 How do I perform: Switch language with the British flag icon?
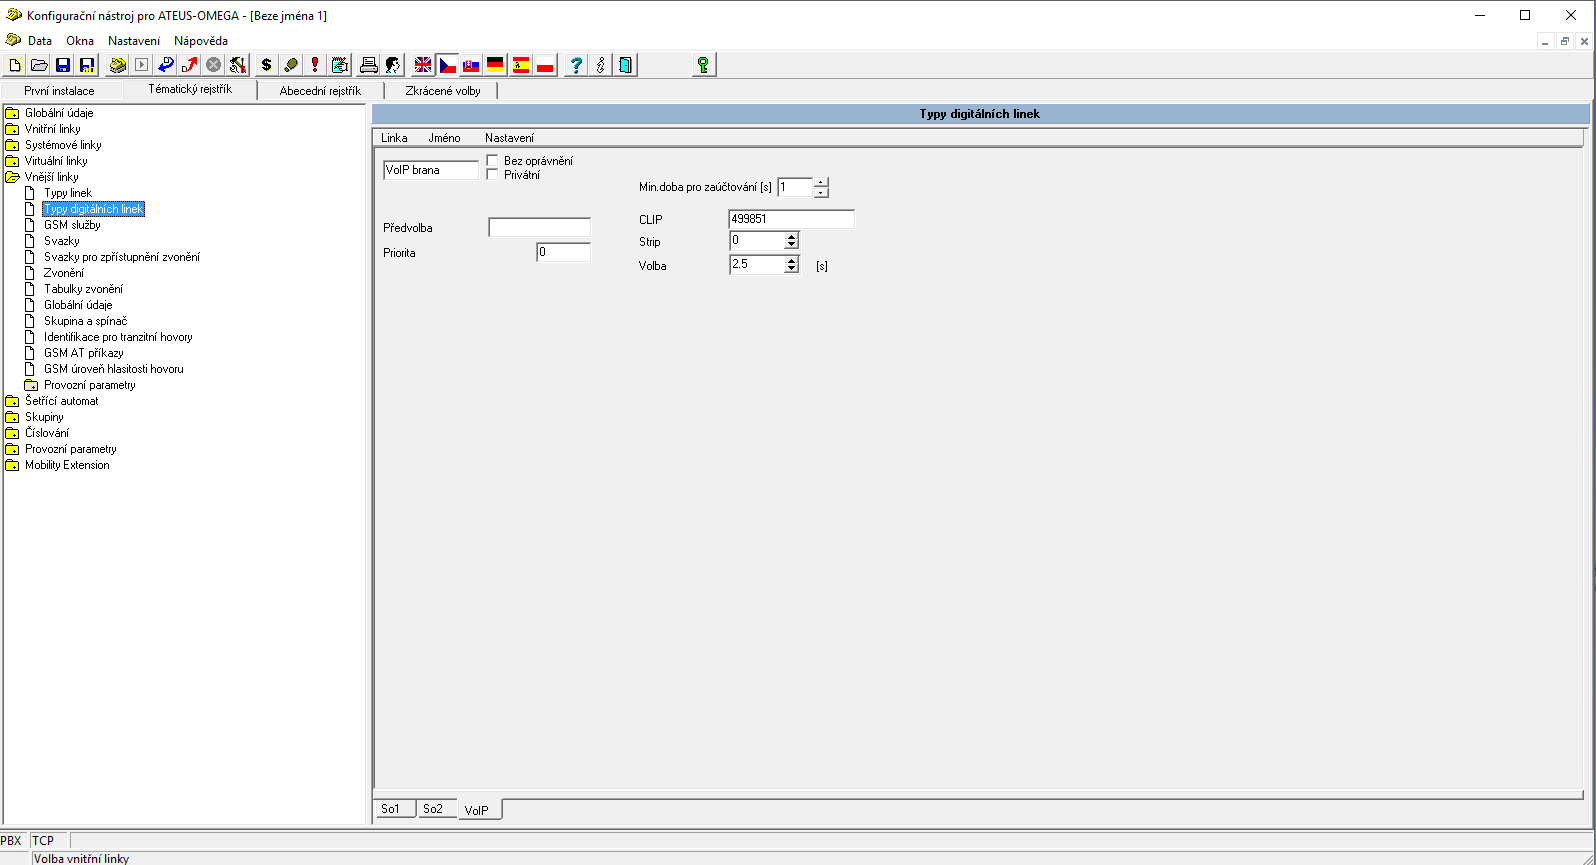[x=423, y=65]
